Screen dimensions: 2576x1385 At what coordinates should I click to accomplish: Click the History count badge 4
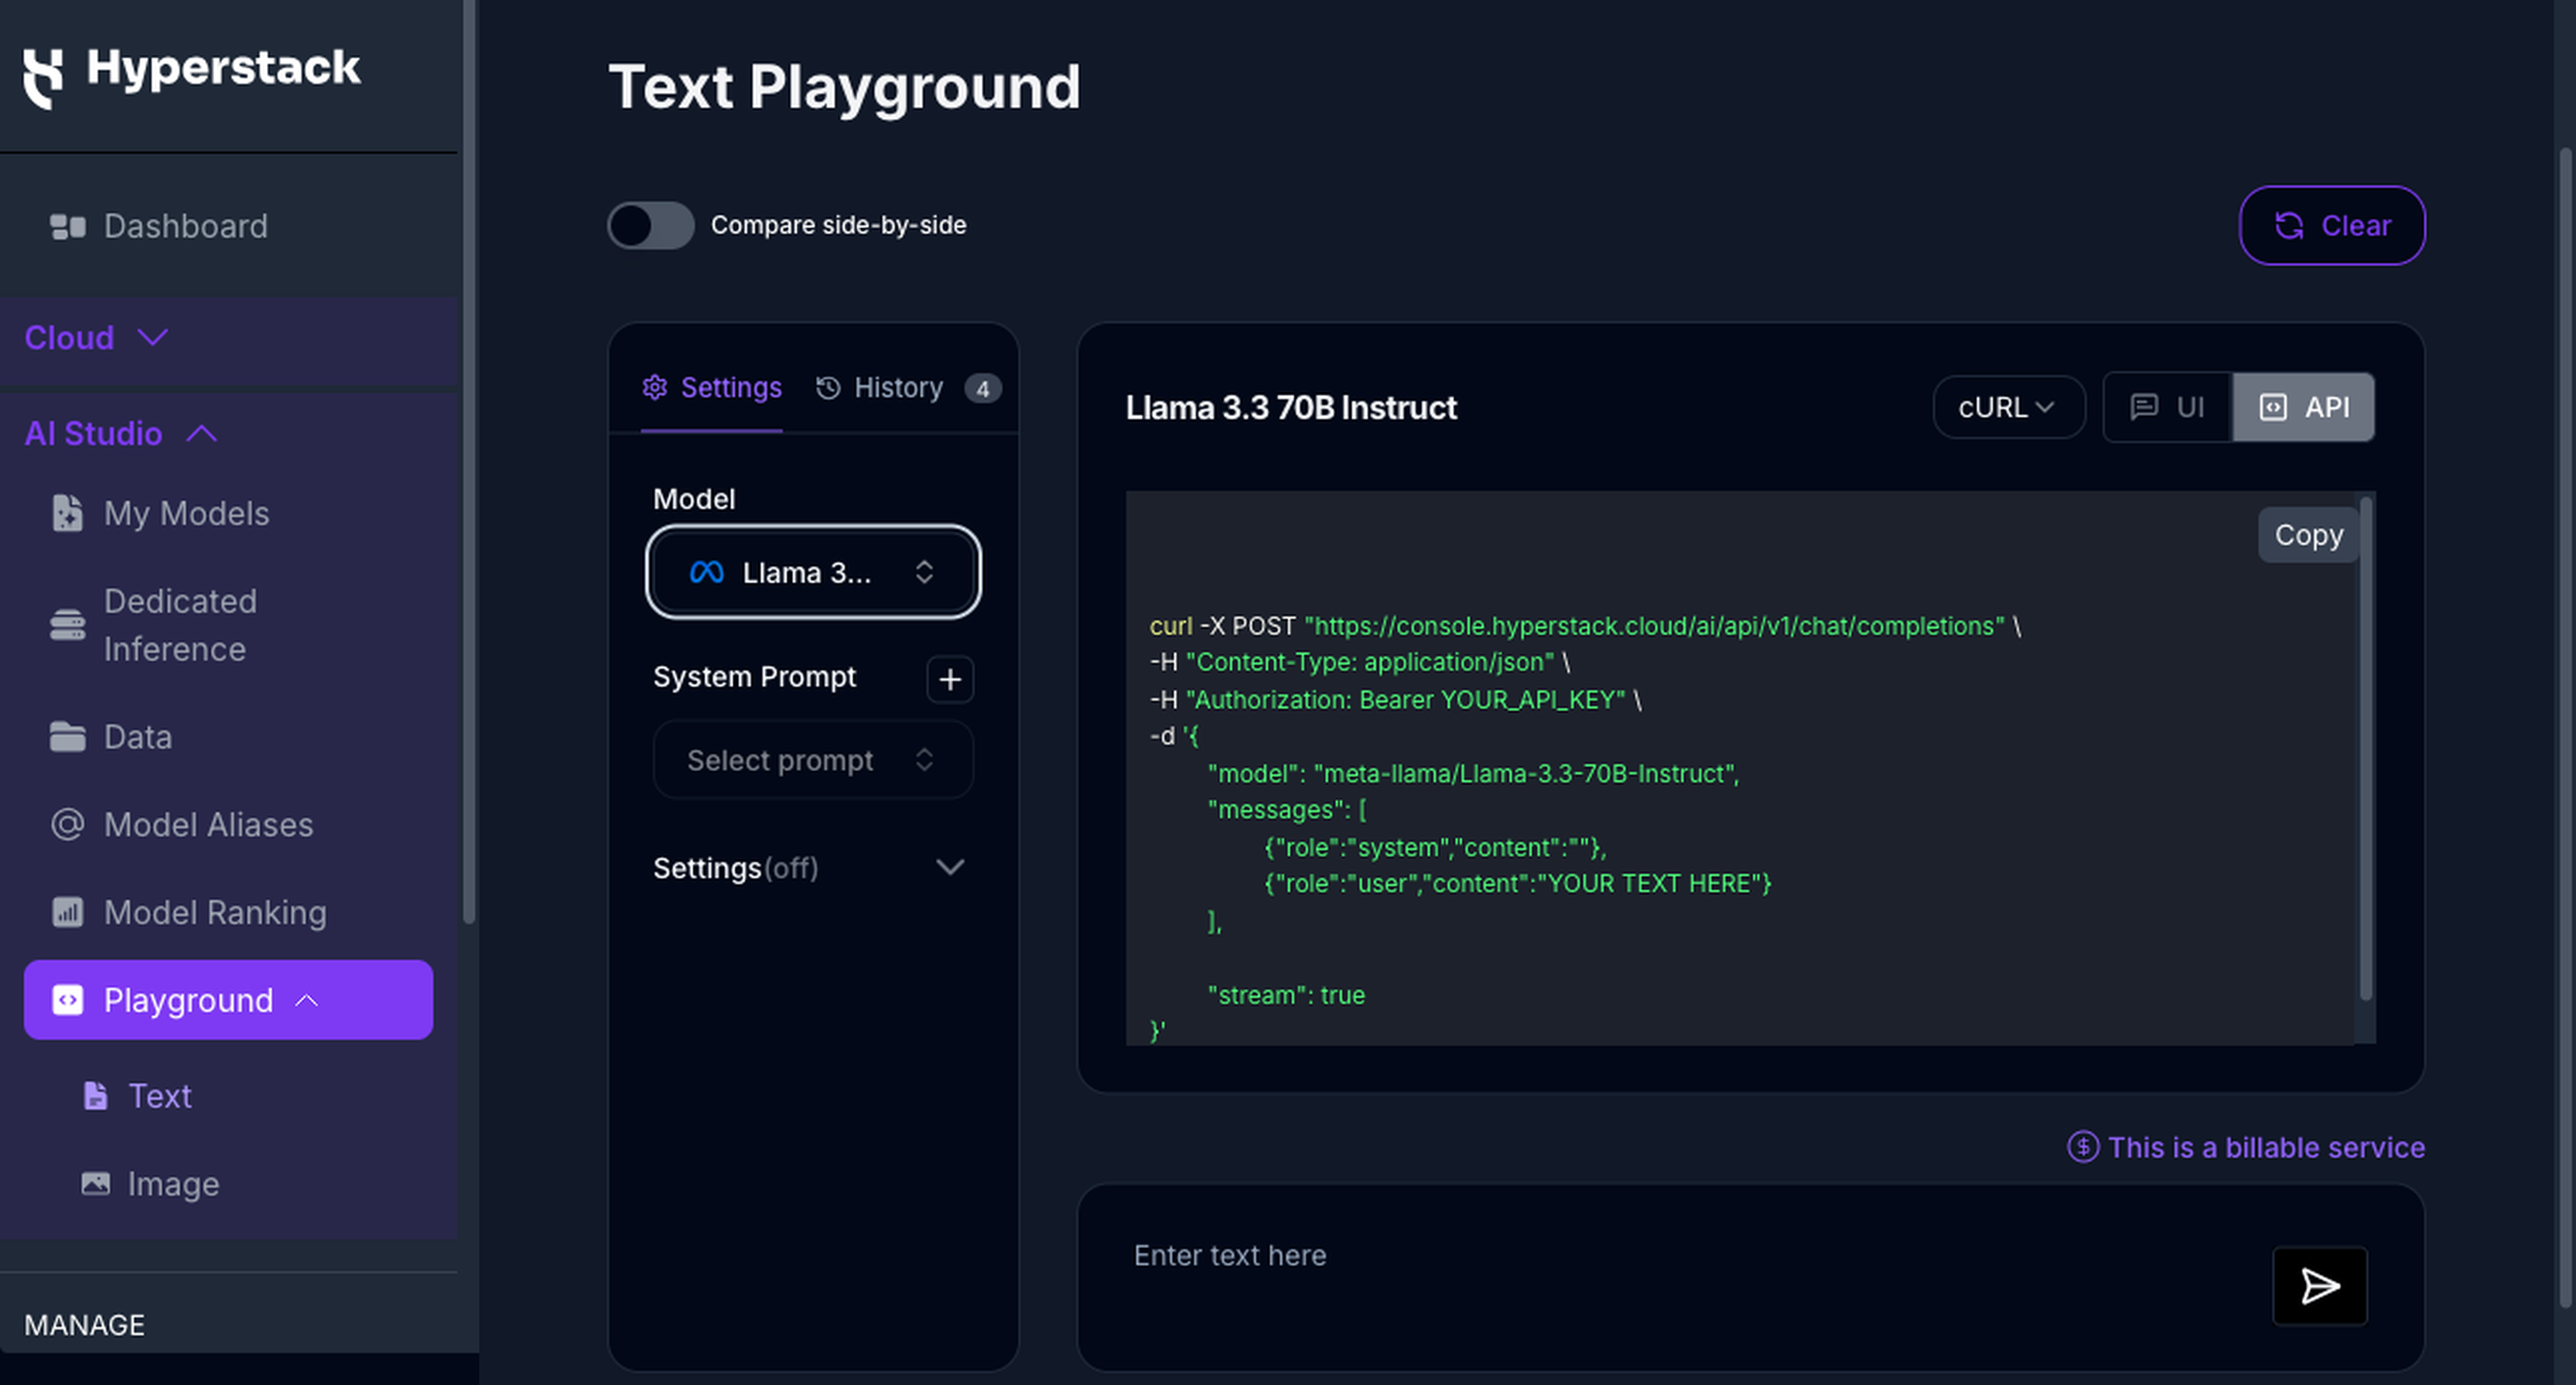[x=982, y=388]
